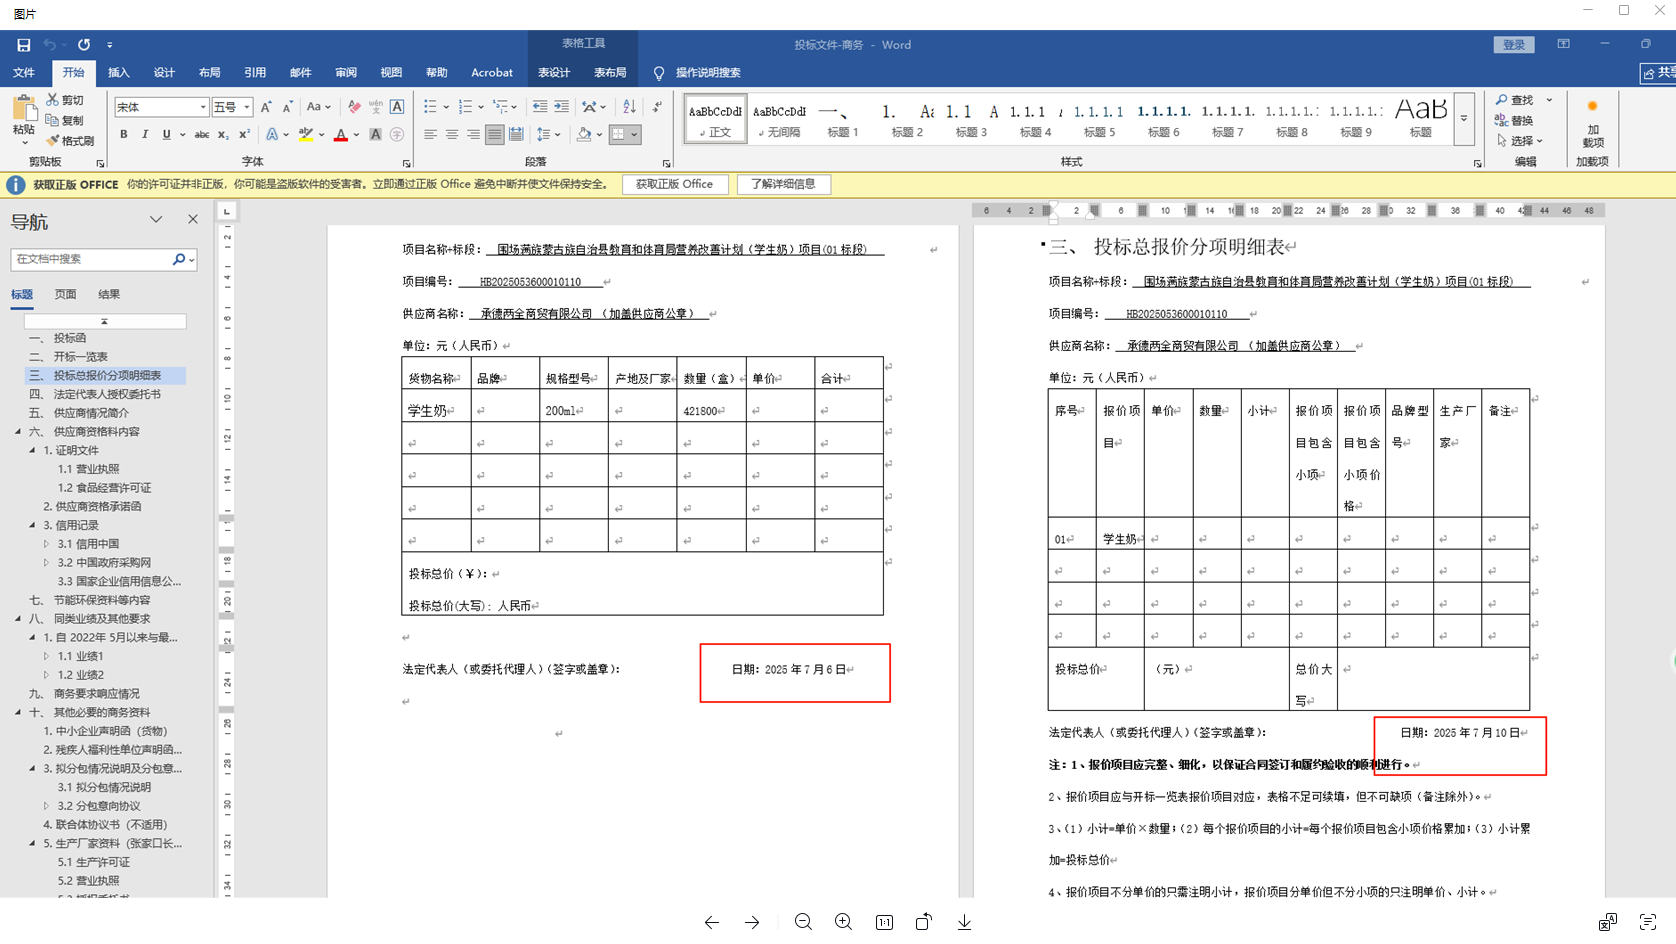Toggle justified paragraph alignment

(494, 134)
